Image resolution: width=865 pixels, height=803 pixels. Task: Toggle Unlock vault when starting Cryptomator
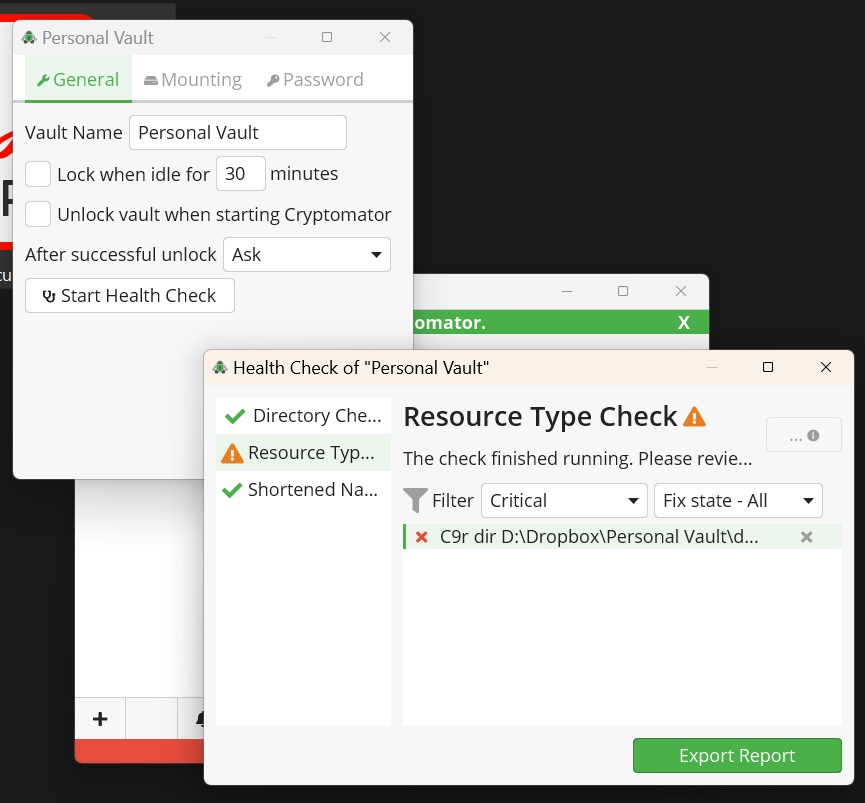tap(38, 214)
